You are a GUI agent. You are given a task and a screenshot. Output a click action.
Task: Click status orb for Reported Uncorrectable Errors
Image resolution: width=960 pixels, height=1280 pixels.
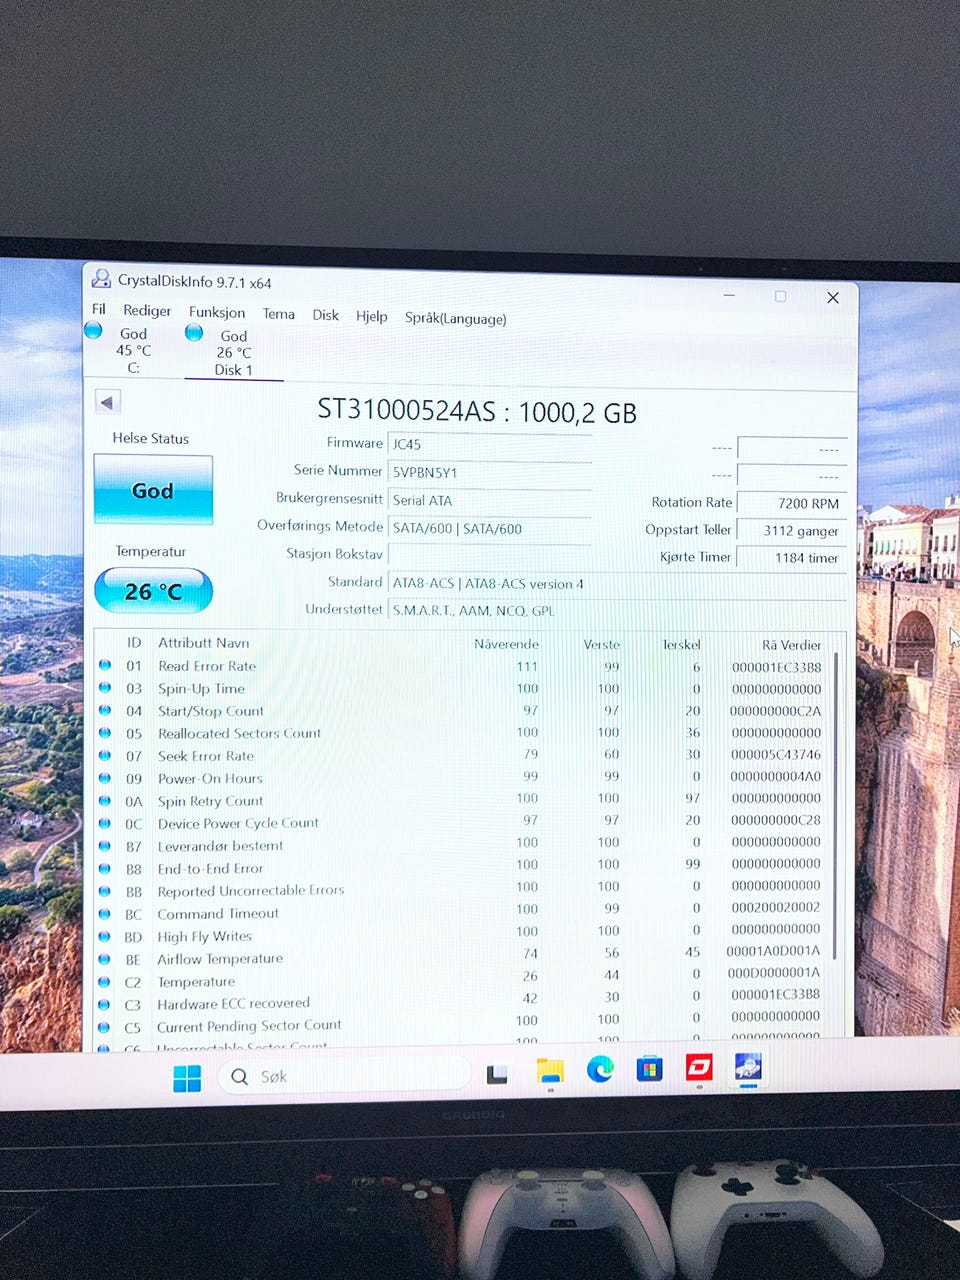[105, 891]
